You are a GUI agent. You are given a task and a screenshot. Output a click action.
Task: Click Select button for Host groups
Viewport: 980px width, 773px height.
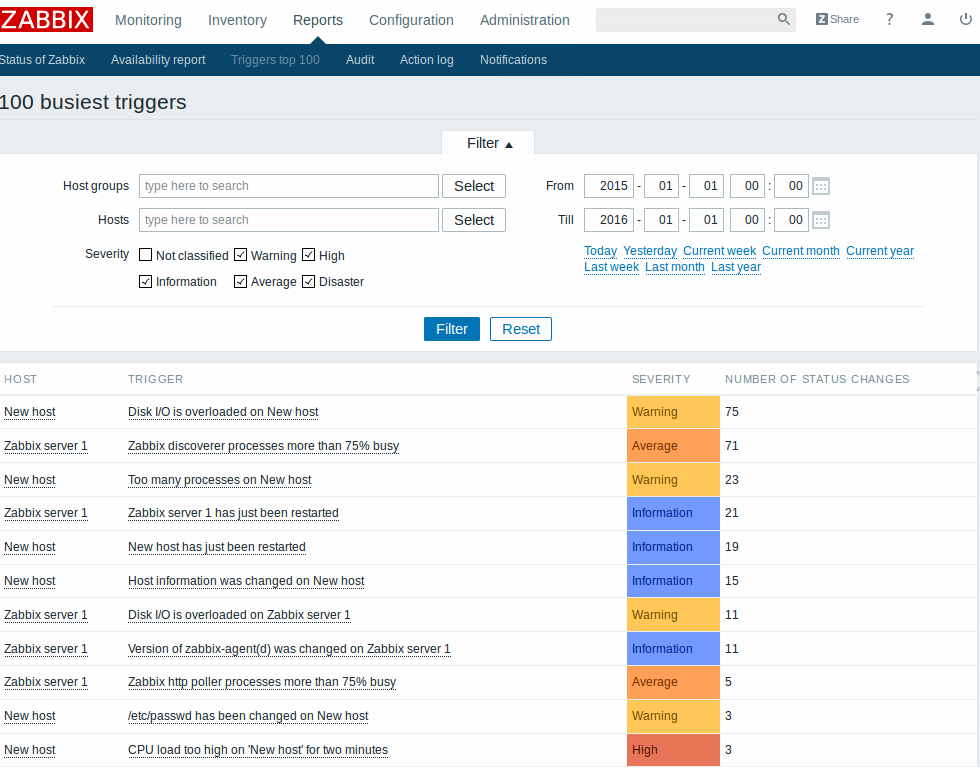coord(474,186)
